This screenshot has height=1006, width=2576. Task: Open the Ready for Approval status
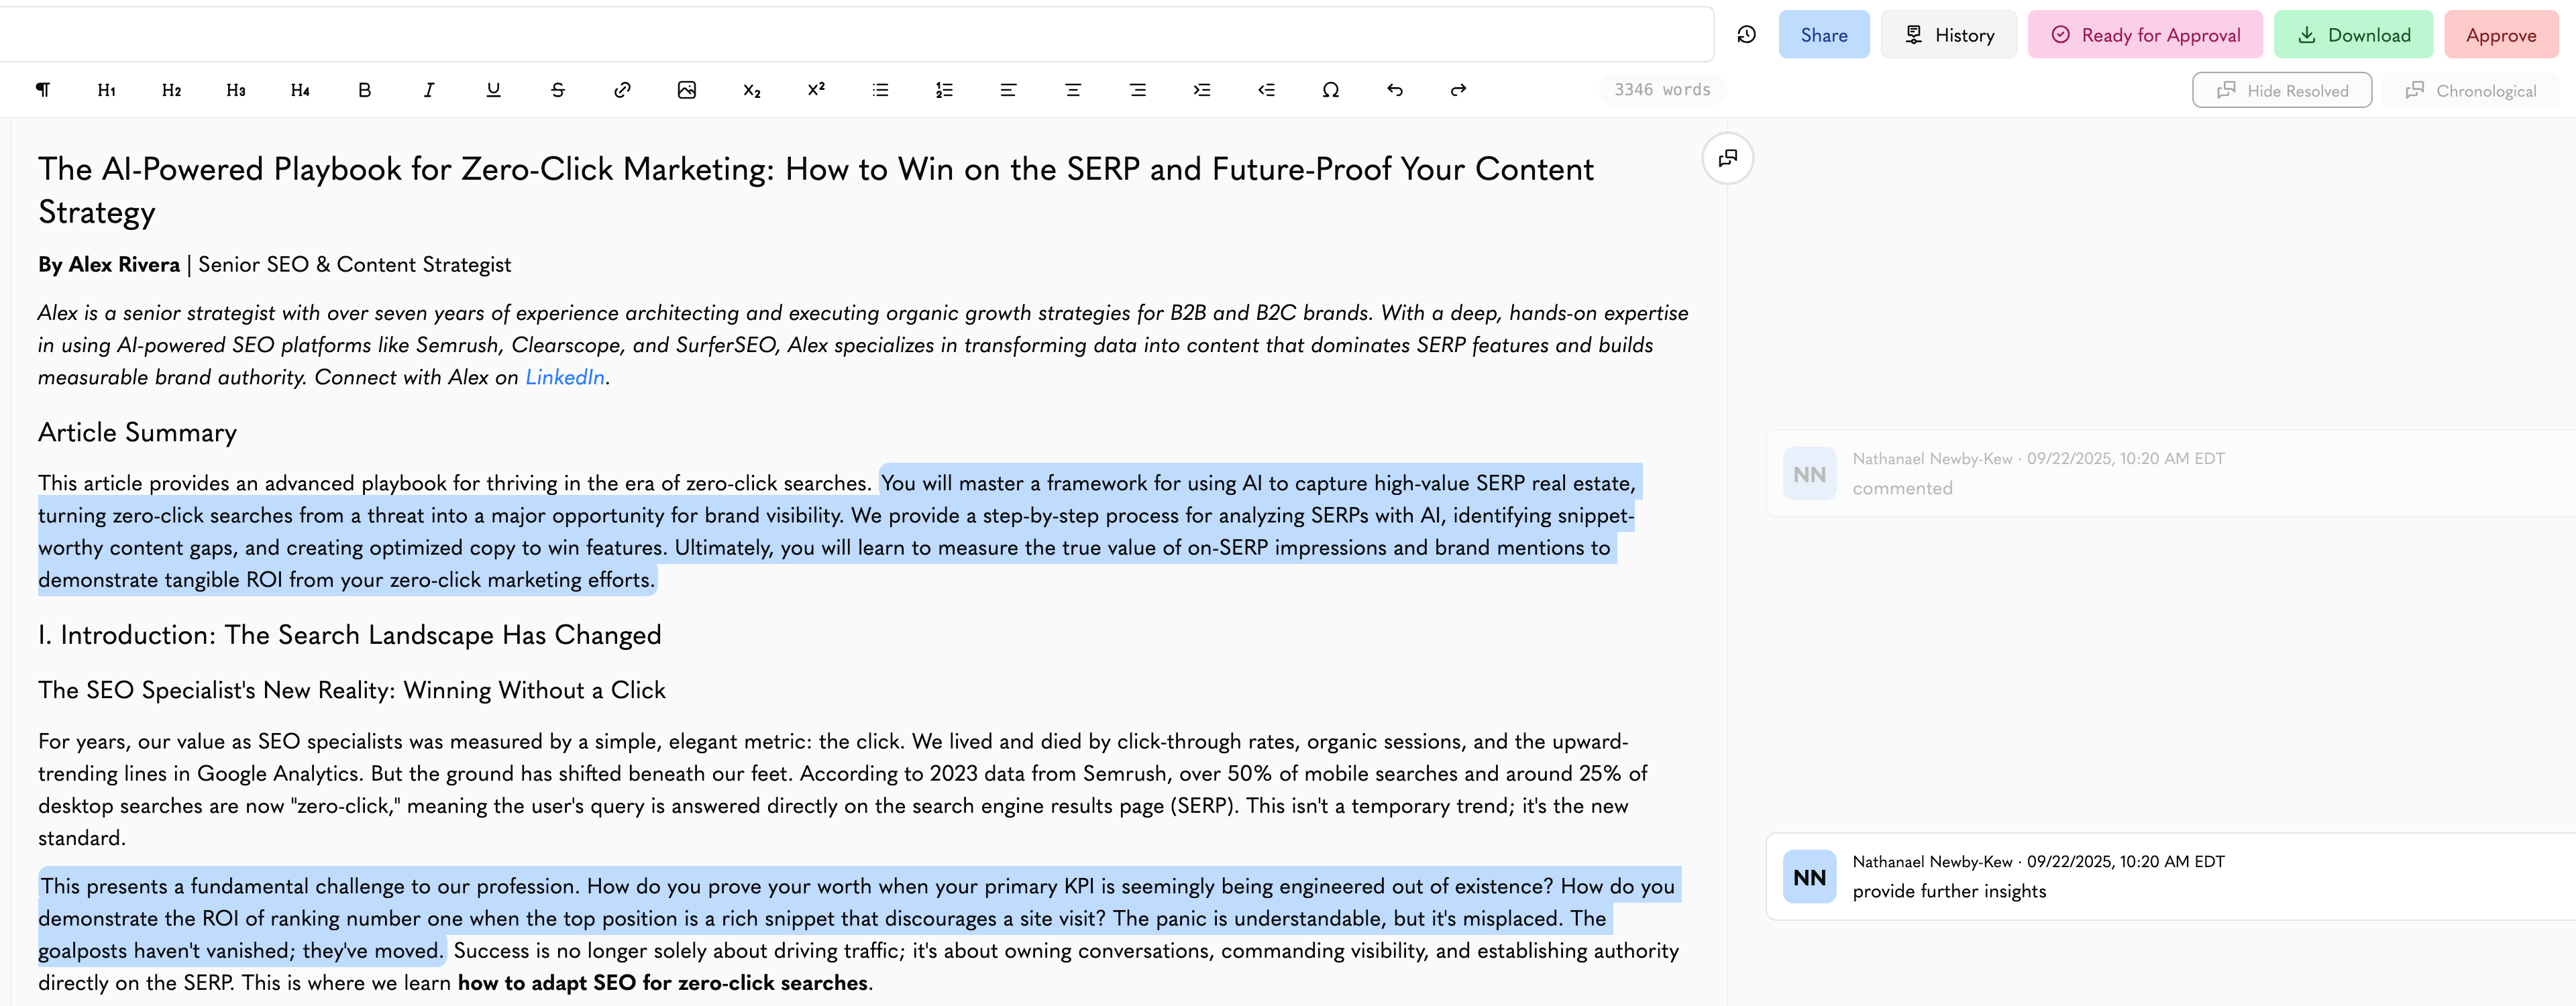pos(2145,35)
